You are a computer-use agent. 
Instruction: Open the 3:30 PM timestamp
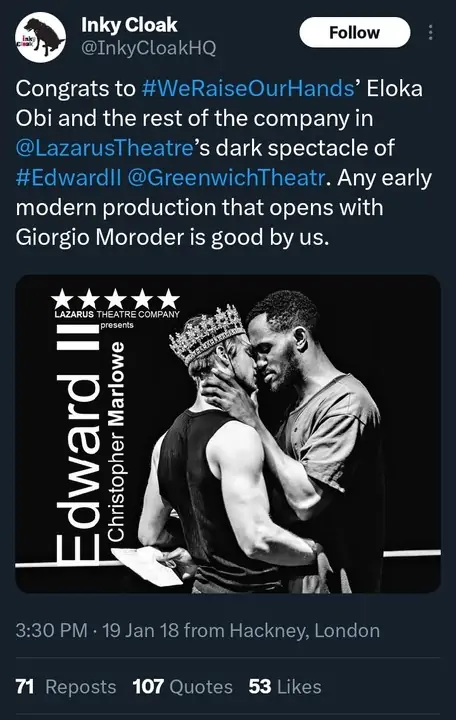[x=51, y=631]
